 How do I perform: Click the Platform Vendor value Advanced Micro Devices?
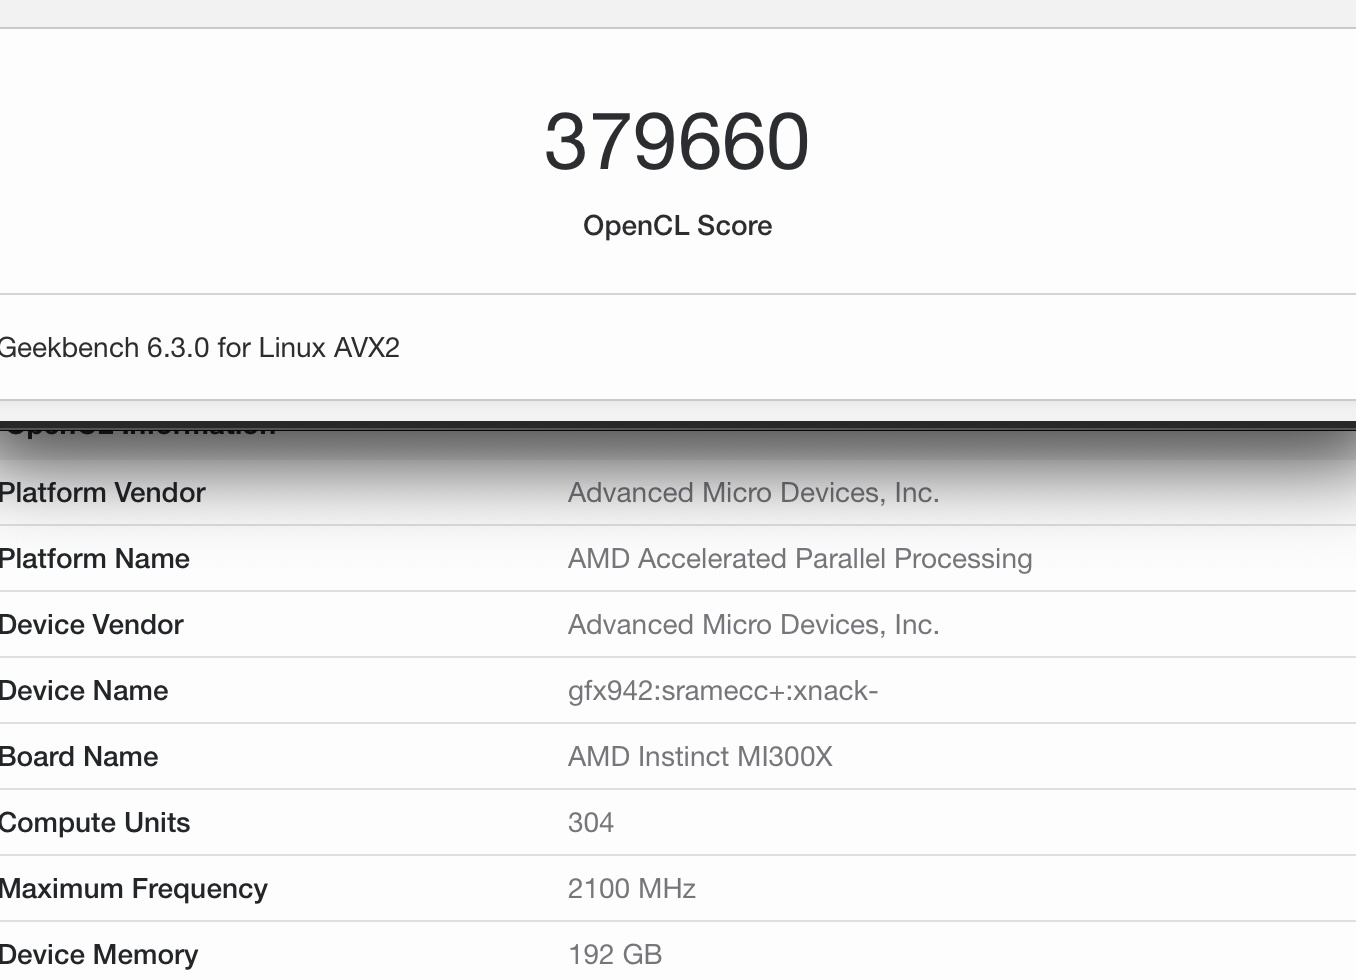tap(753, 493)
